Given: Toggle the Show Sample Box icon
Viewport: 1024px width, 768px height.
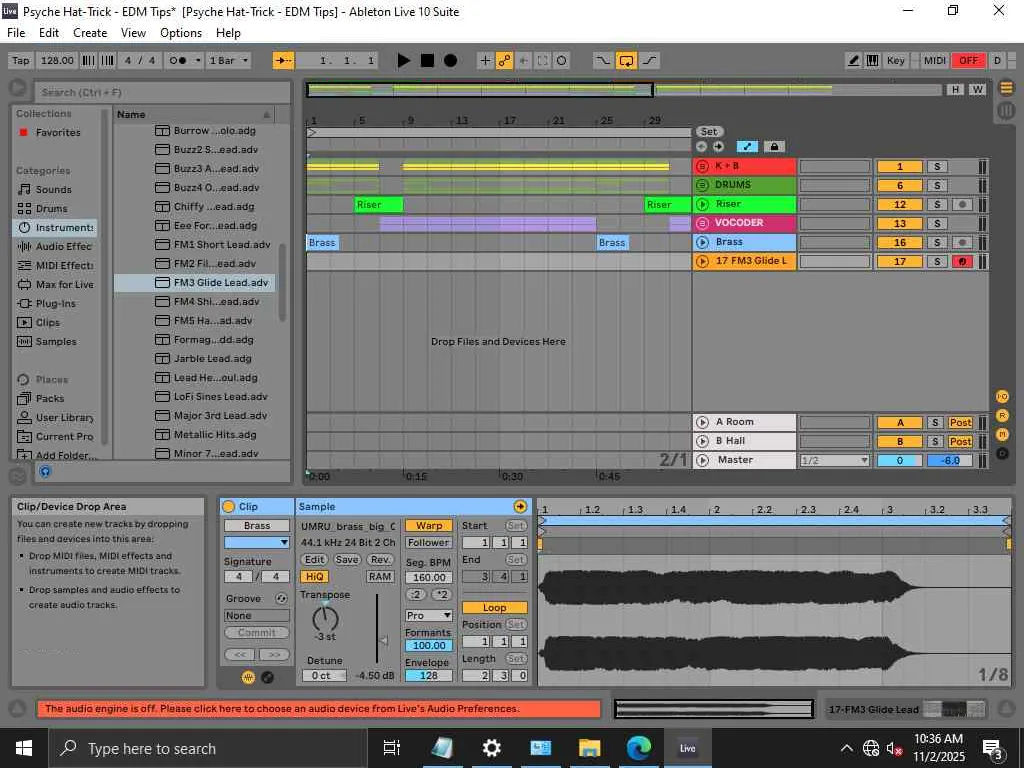Looking at the screenshot, I should [x=248, y=677].
